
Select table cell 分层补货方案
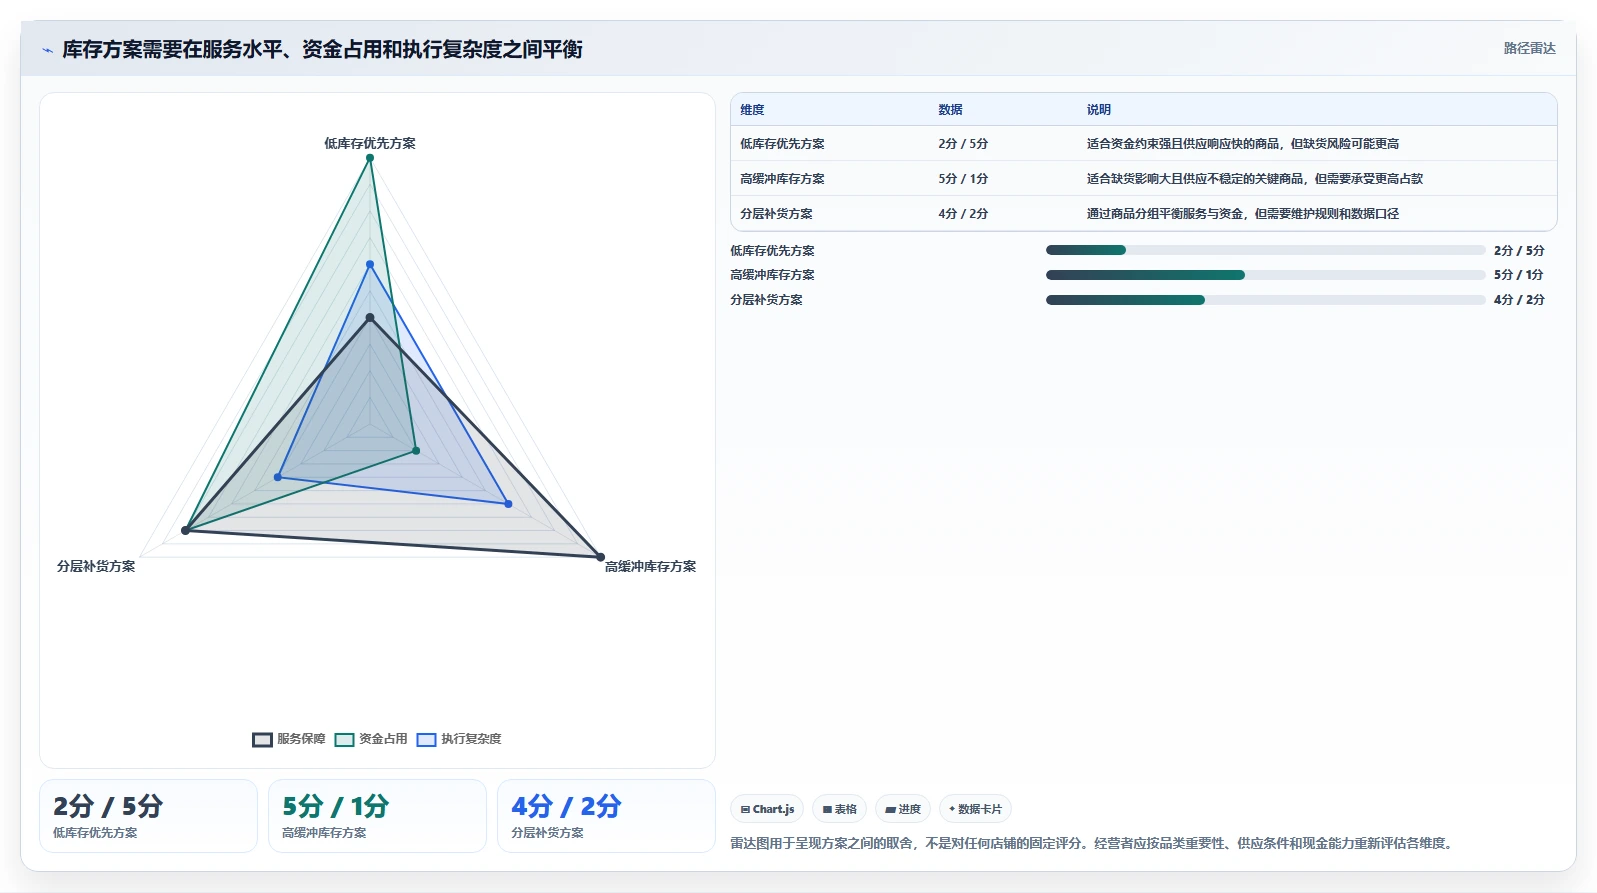pyautogui.click(x=776, y=214)
